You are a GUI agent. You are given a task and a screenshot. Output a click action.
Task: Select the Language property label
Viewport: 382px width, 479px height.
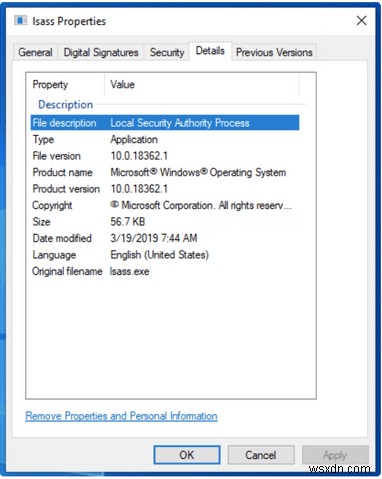(x=54, y=255)
